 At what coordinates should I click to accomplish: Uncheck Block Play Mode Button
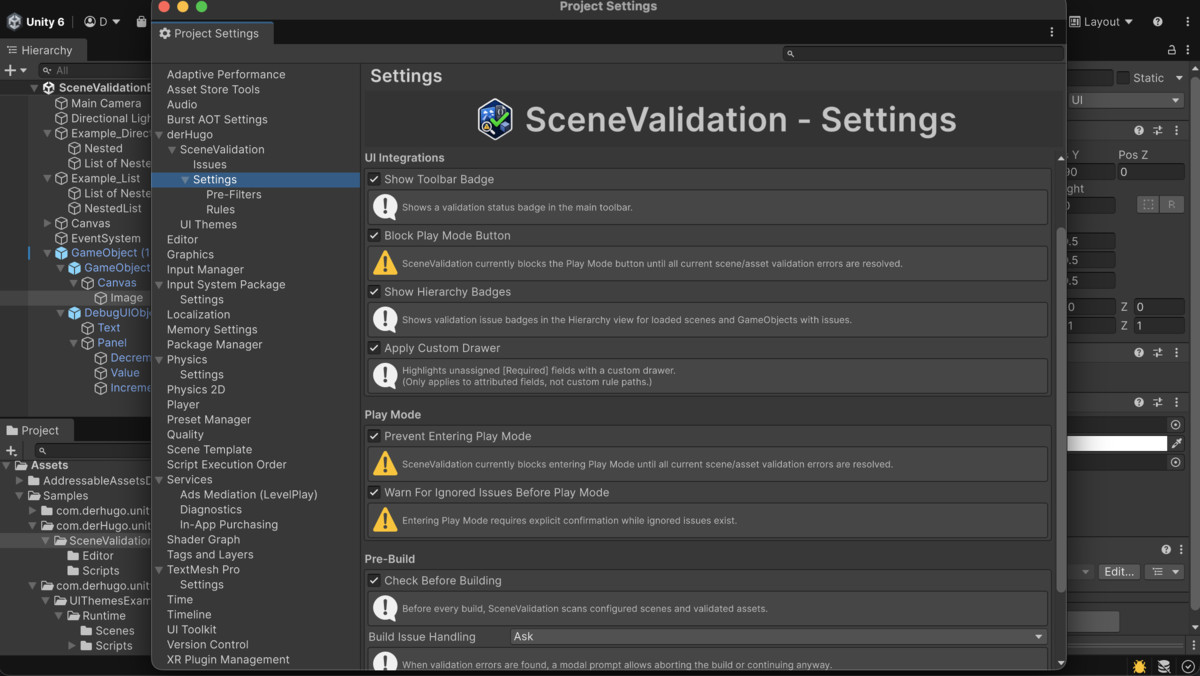click(374, 235)
